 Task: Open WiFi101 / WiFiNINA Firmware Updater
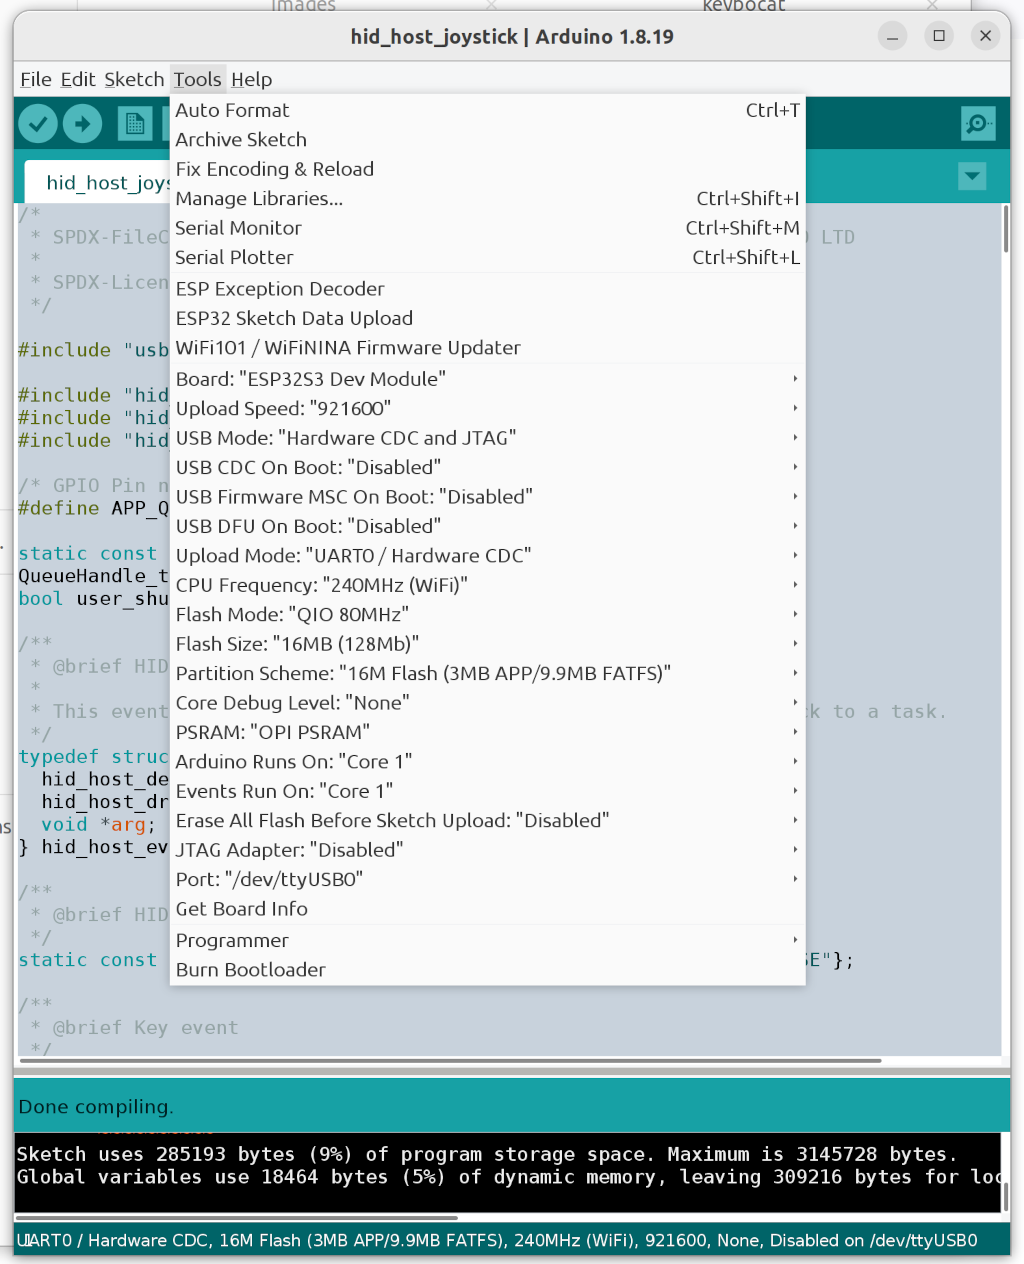488,348
